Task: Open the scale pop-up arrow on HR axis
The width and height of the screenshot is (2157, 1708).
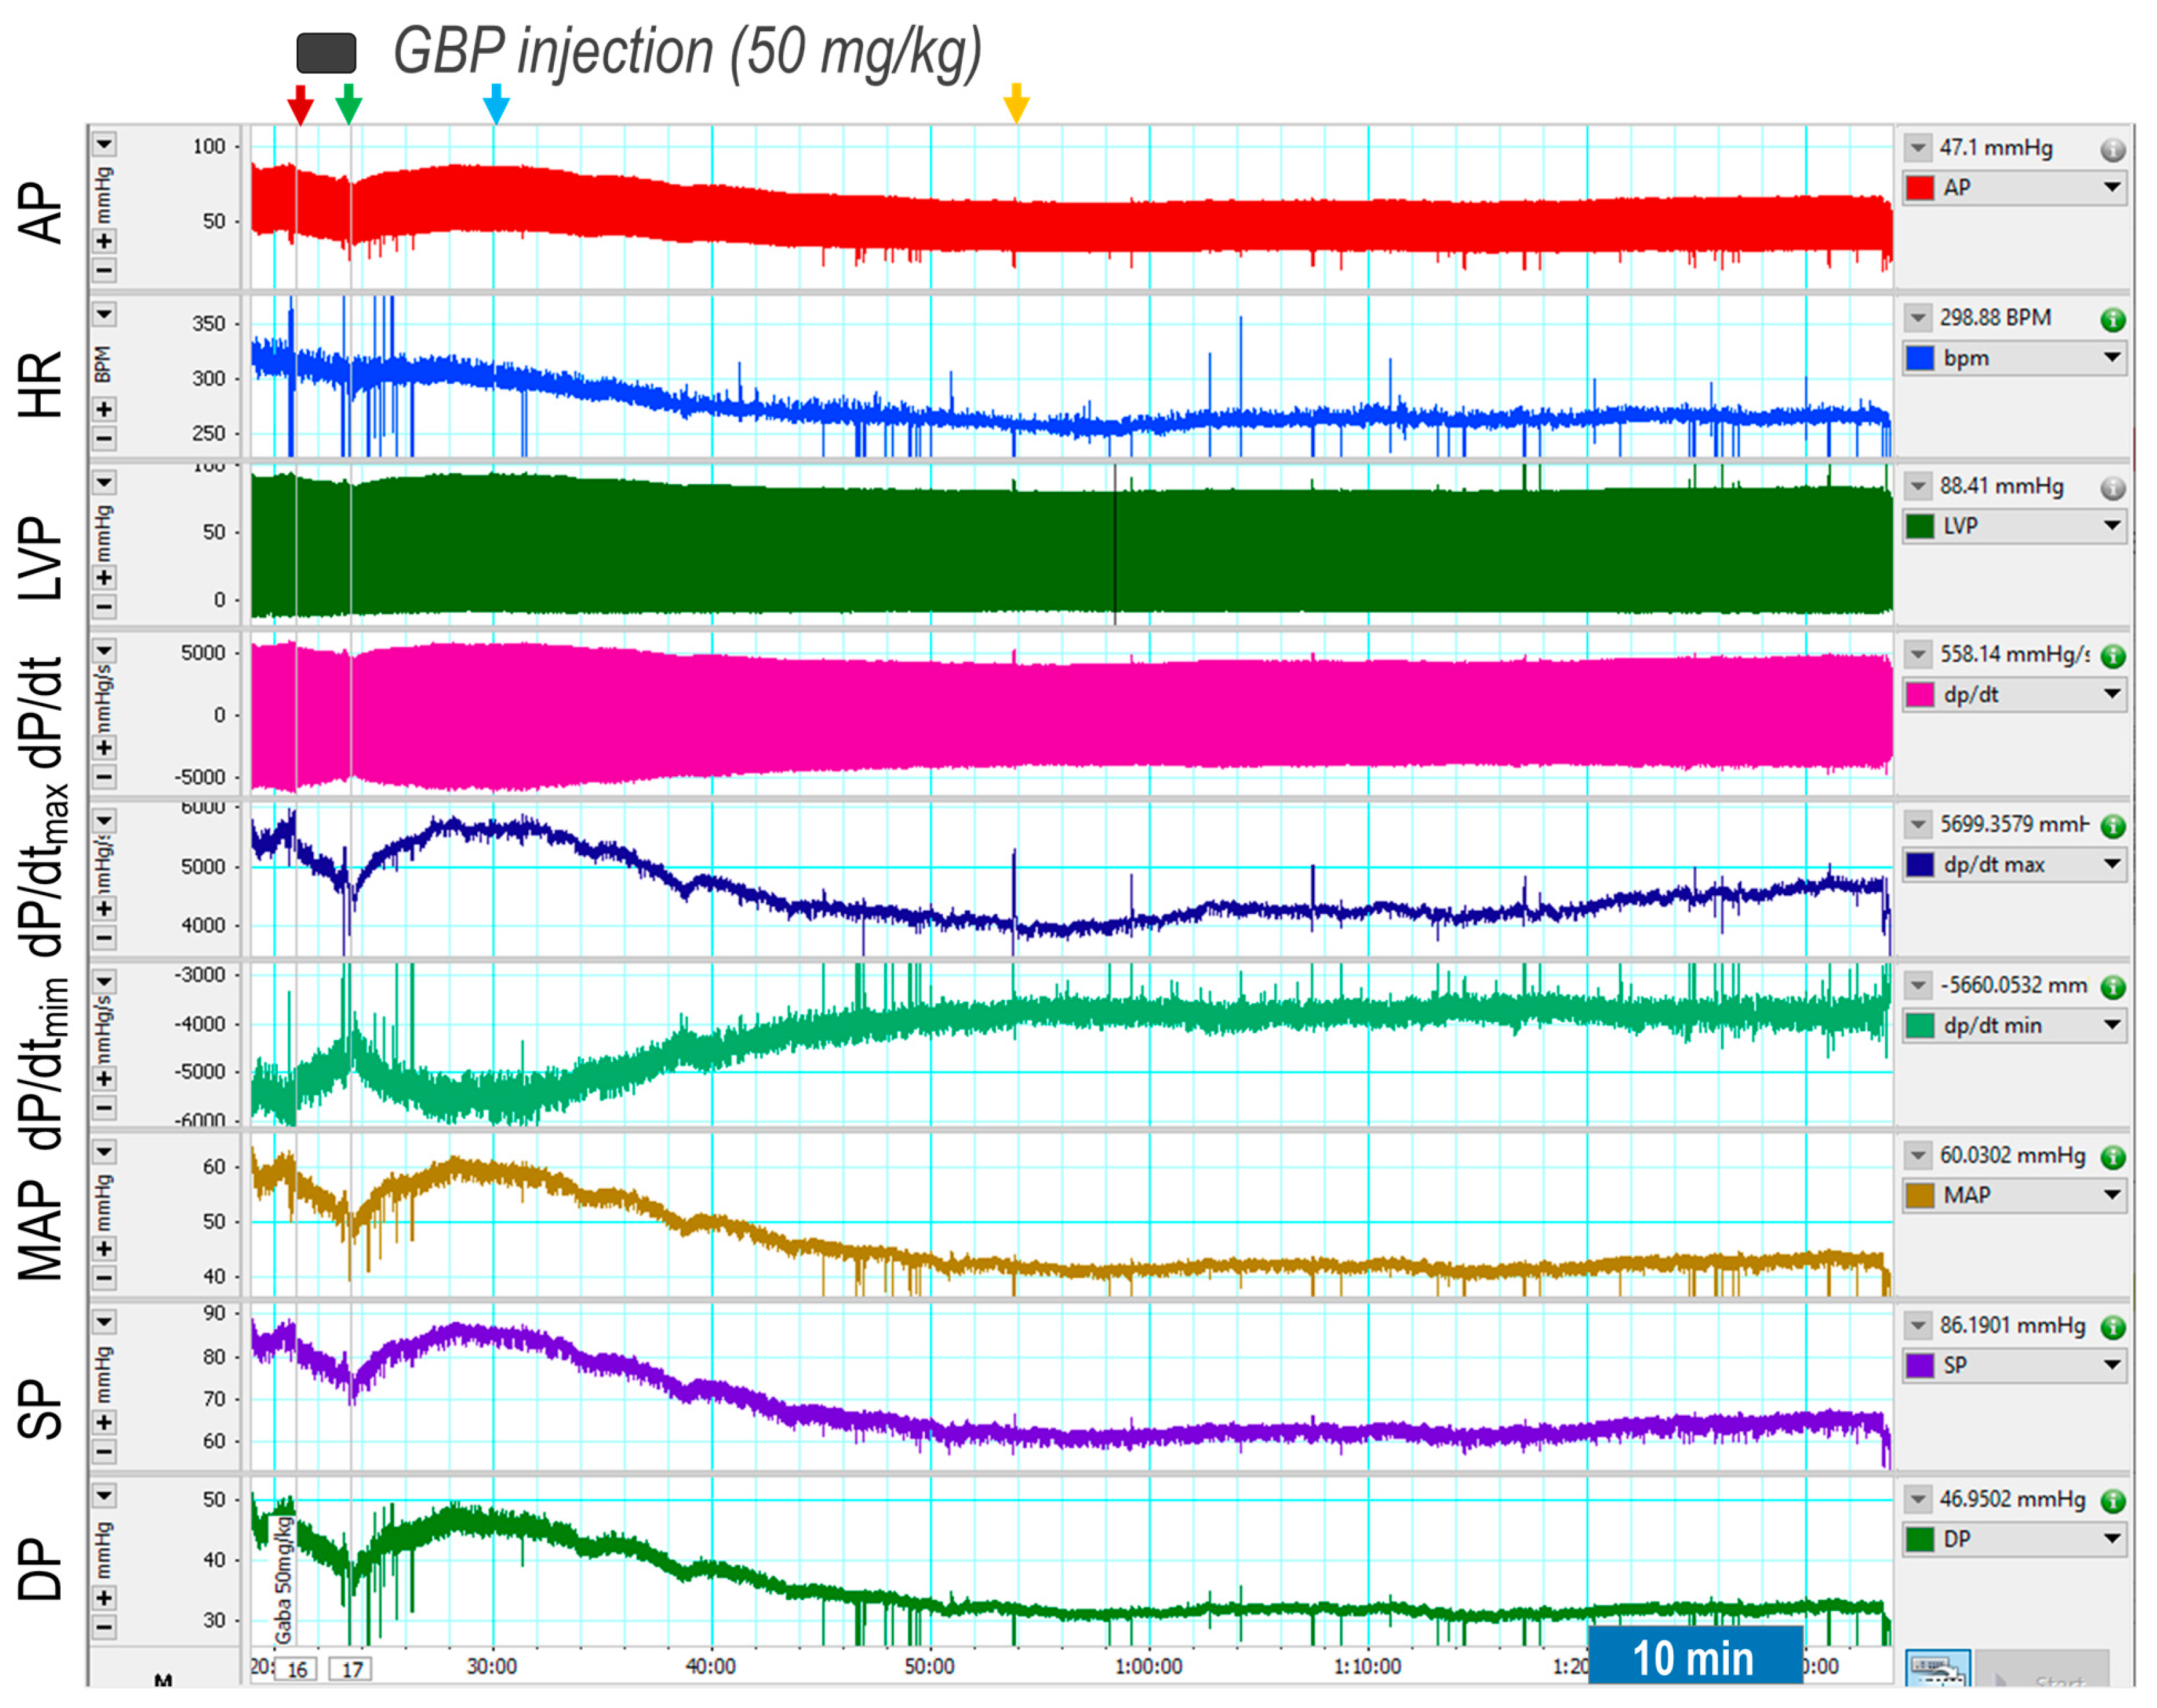Action: [x=104, y=315]
